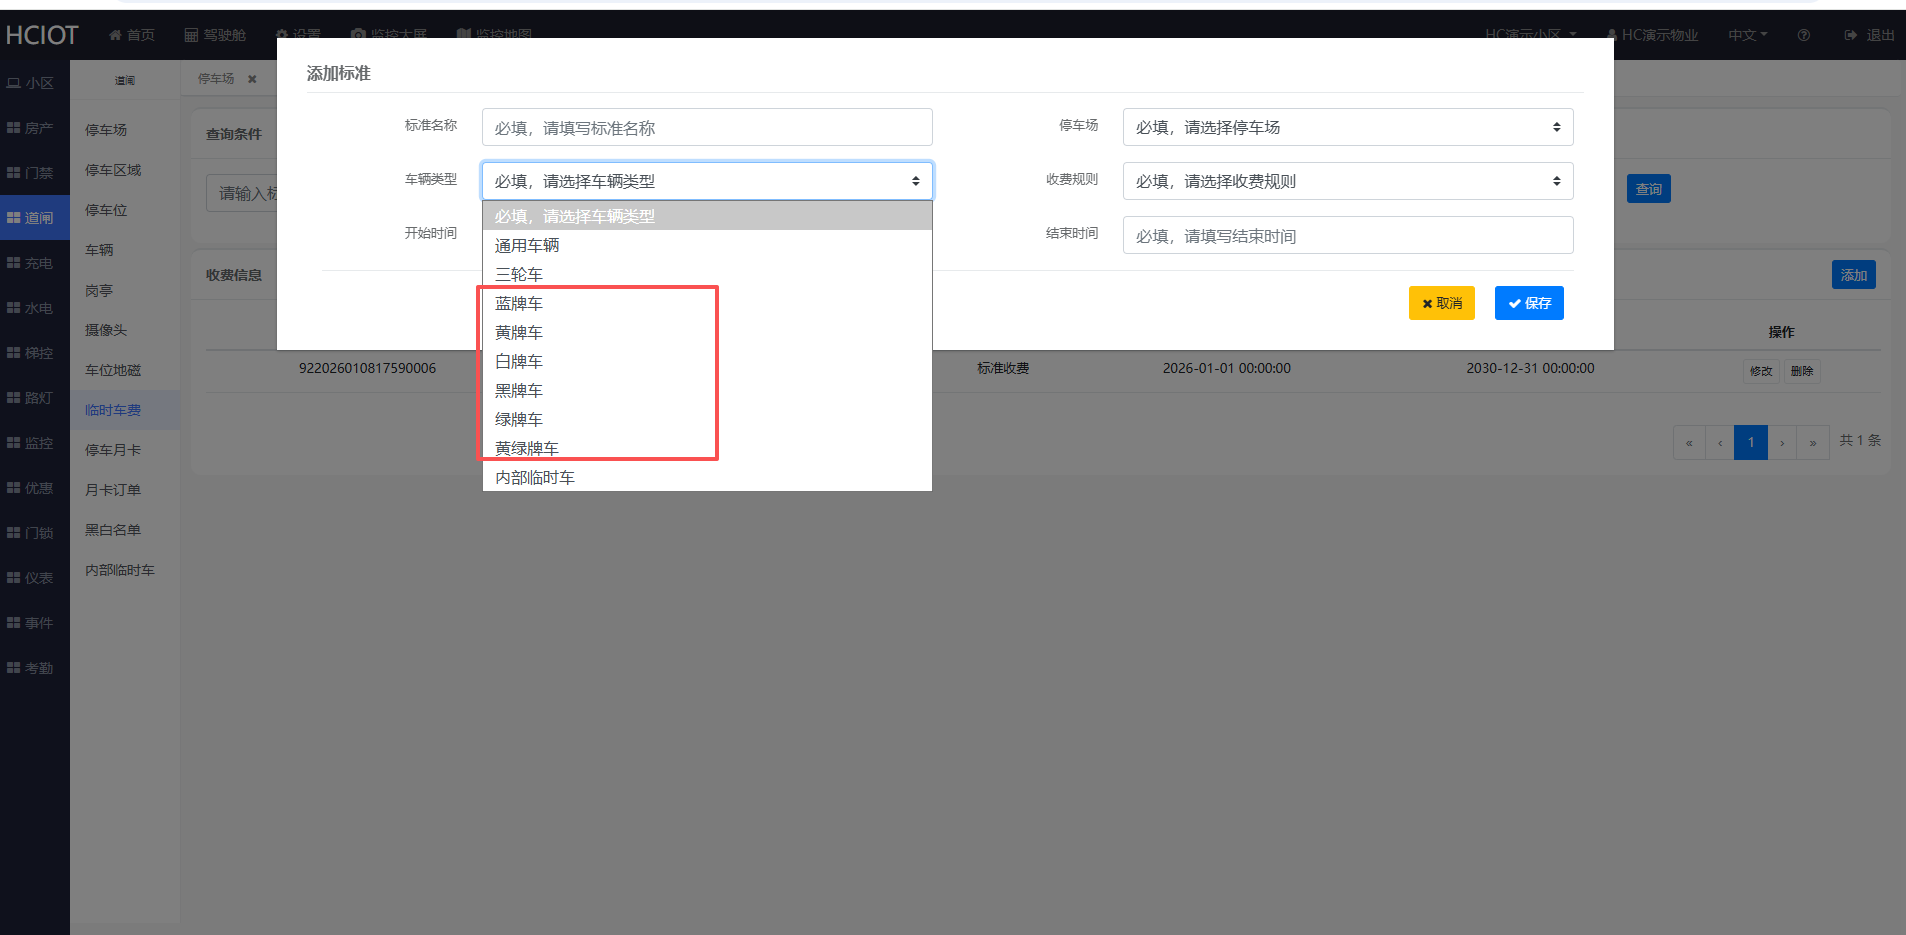Go to 黑白名单 submenu item

113,530
